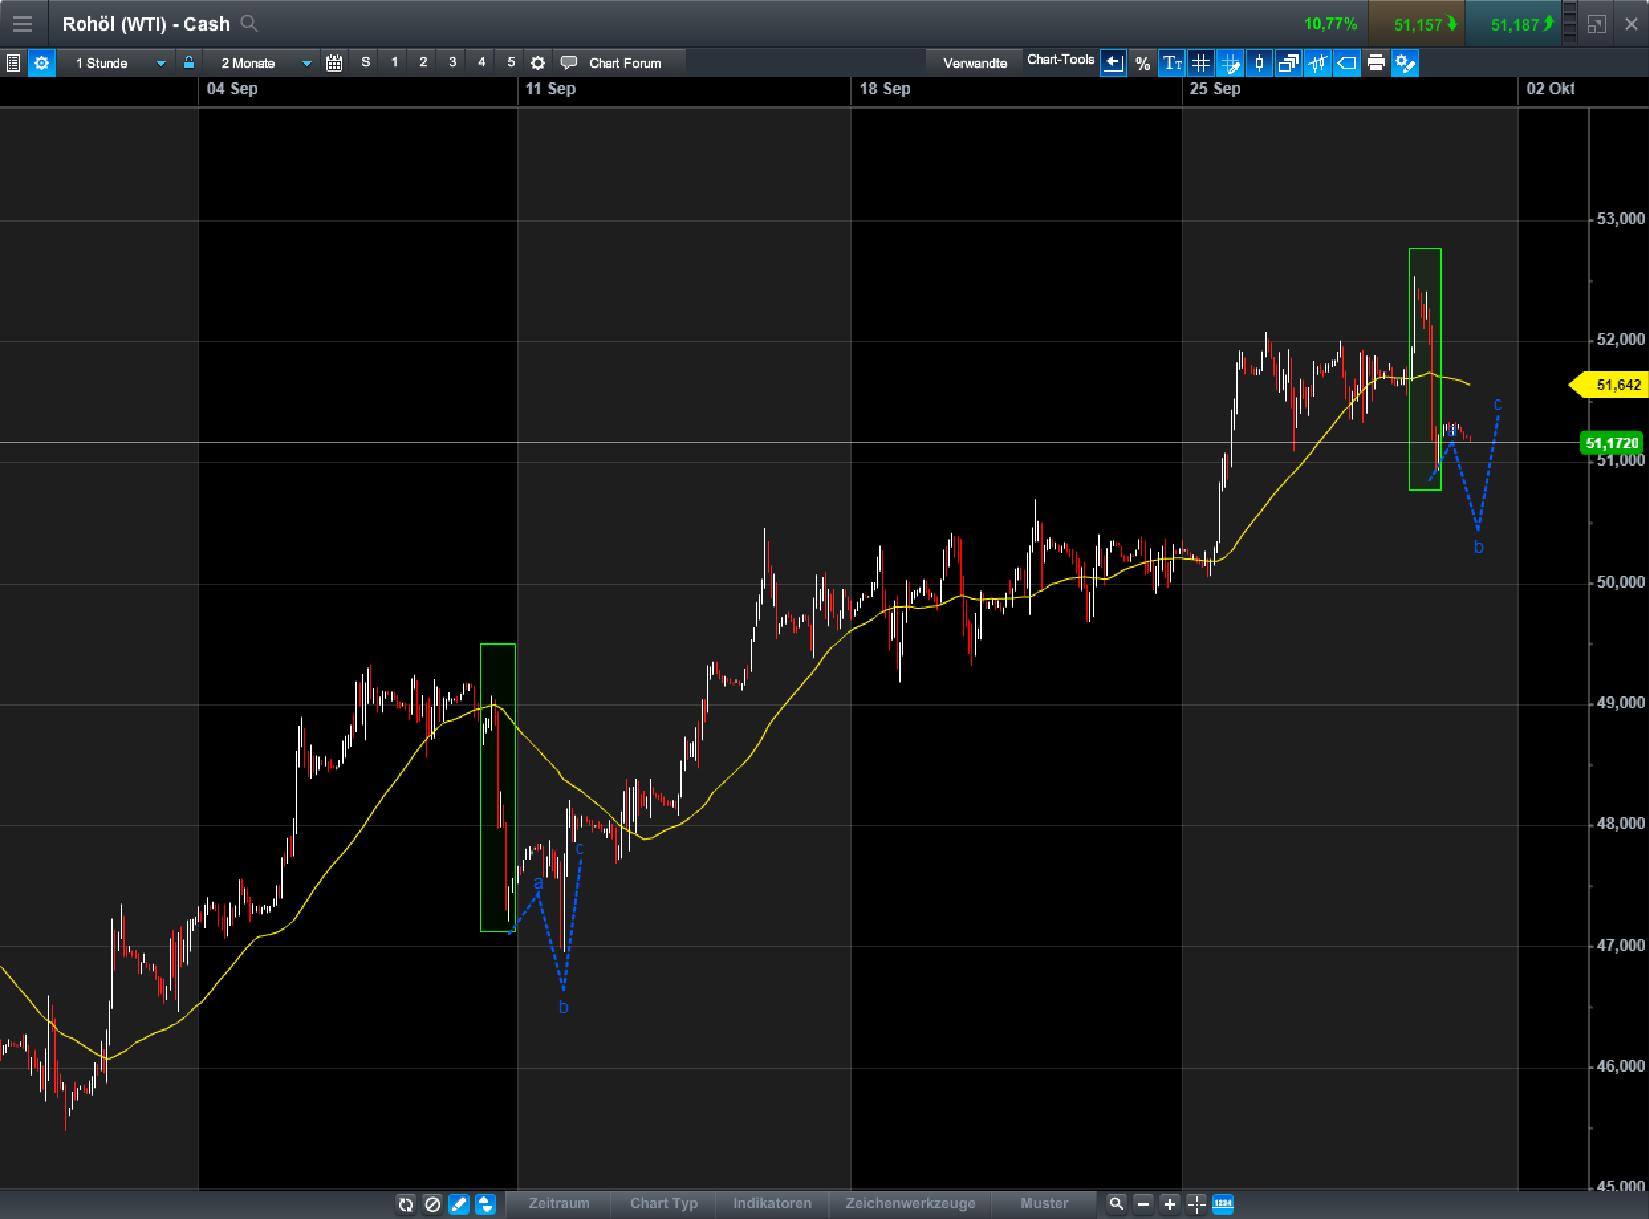Expand the Zeitraum menu at the bottom

[x=557, y=1204]
